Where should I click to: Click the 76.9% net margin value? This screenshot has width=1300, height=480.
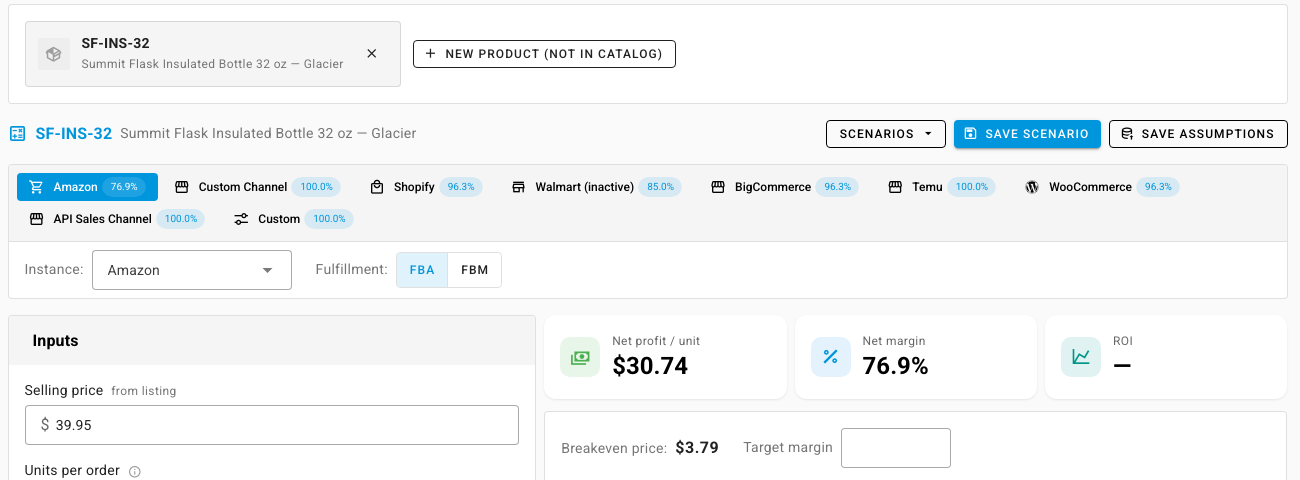pyautogui.click(x=895, y=366)
